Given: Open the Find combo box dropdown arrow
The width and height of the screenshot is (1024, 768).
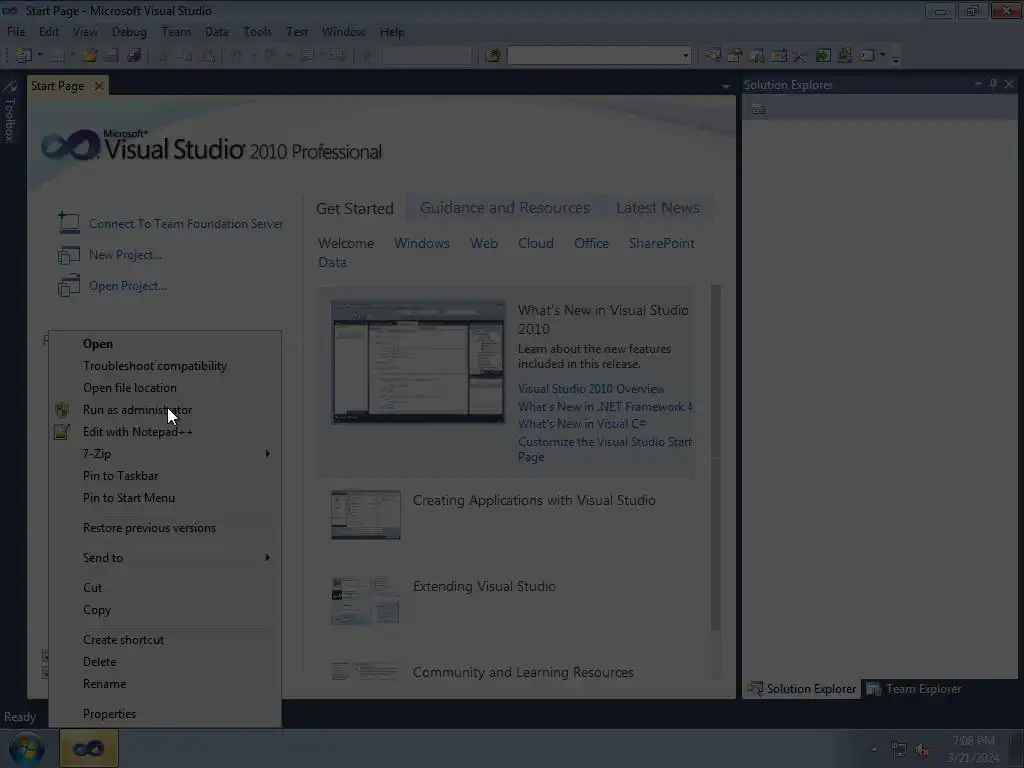Looking at the screenshot, I should tap(685, 56).
